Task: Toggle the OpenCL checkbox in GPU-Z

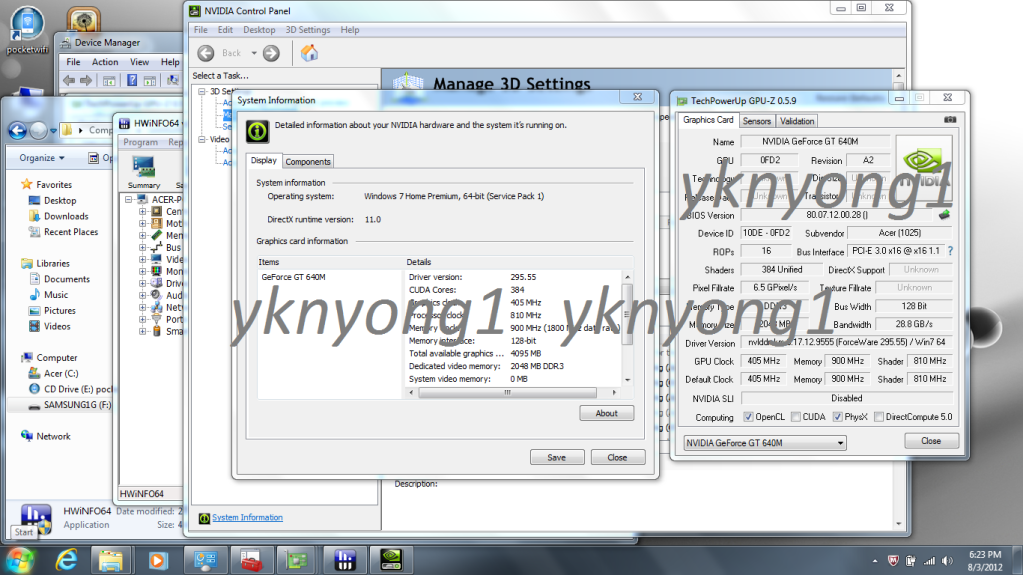Action: (748, 417)
